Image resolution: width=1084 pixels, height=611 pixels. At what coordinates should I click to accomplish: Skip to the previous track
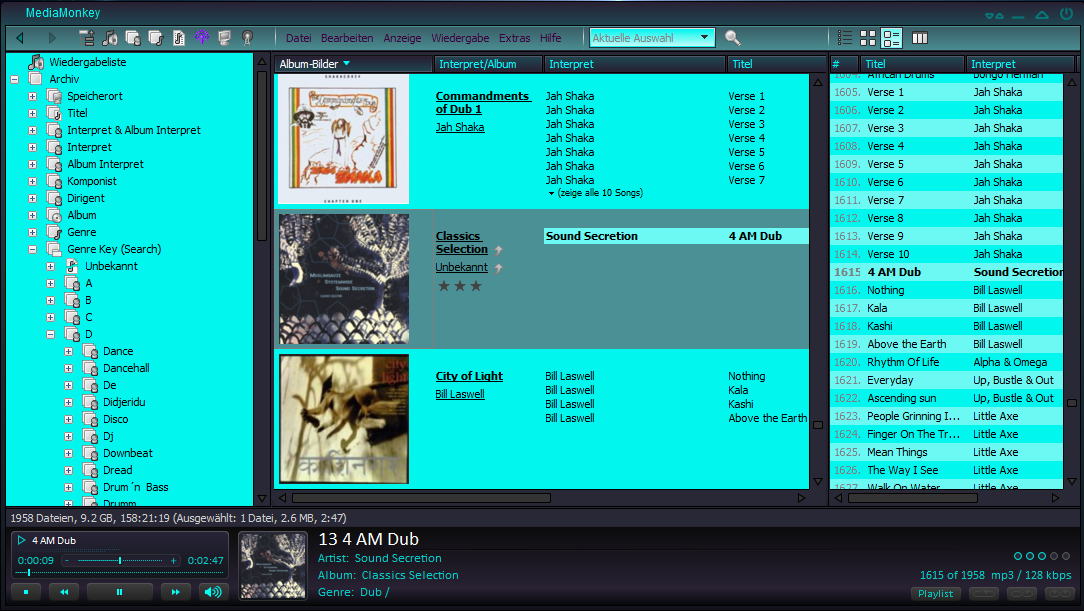64,592
